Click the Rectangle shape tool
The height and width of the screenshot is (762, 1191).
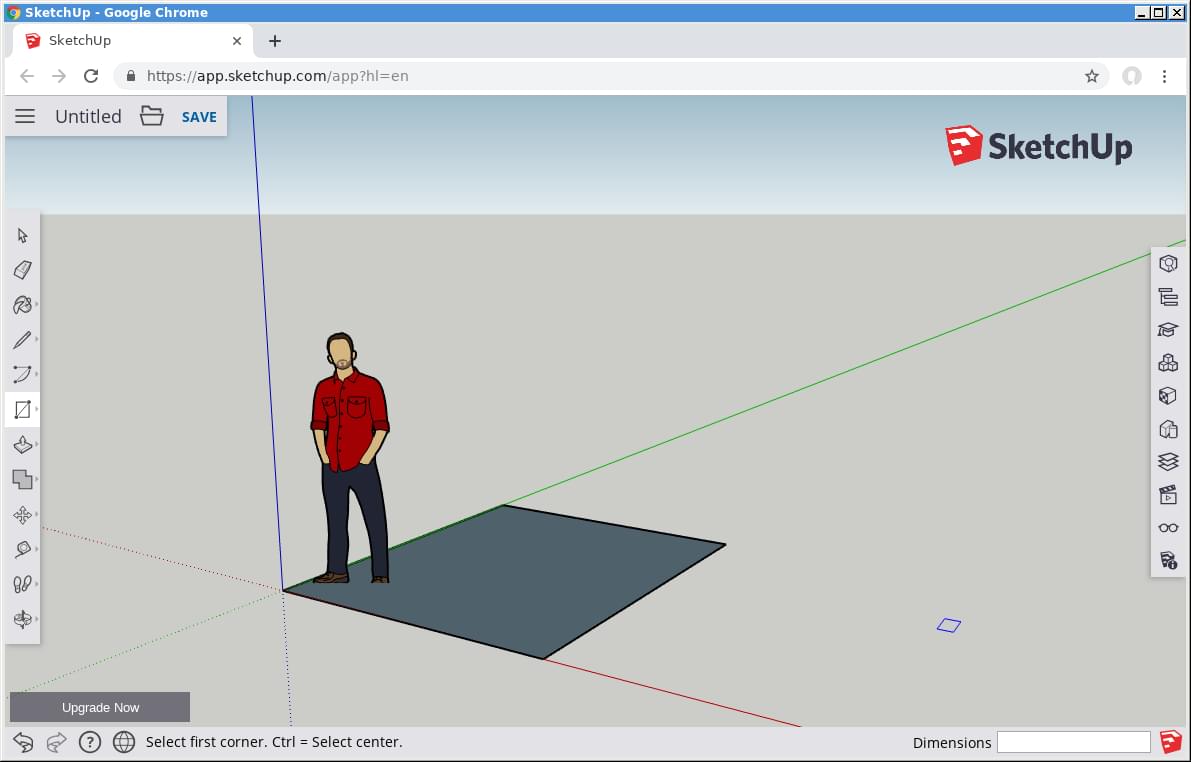coord(22,409)
